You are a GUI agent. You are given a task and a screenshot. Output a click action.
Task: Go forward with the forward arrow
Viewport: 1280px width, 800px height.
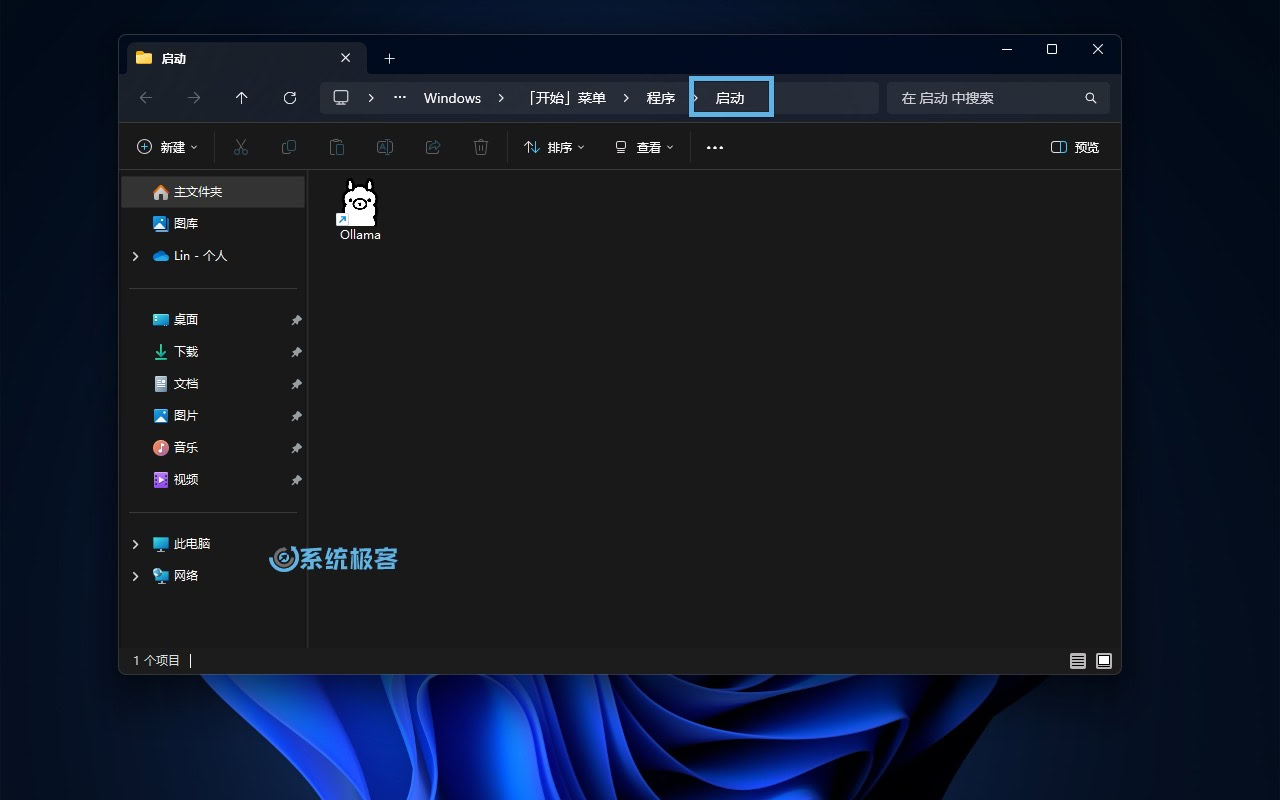194,98
